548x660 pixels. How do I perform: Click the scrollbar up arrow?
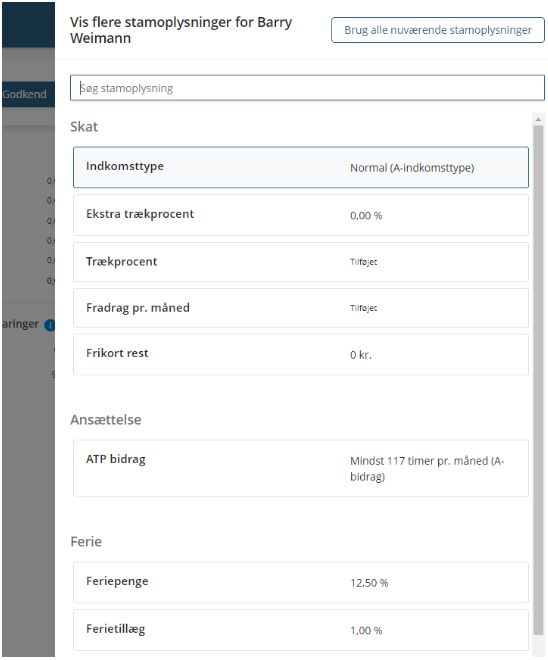538,120
